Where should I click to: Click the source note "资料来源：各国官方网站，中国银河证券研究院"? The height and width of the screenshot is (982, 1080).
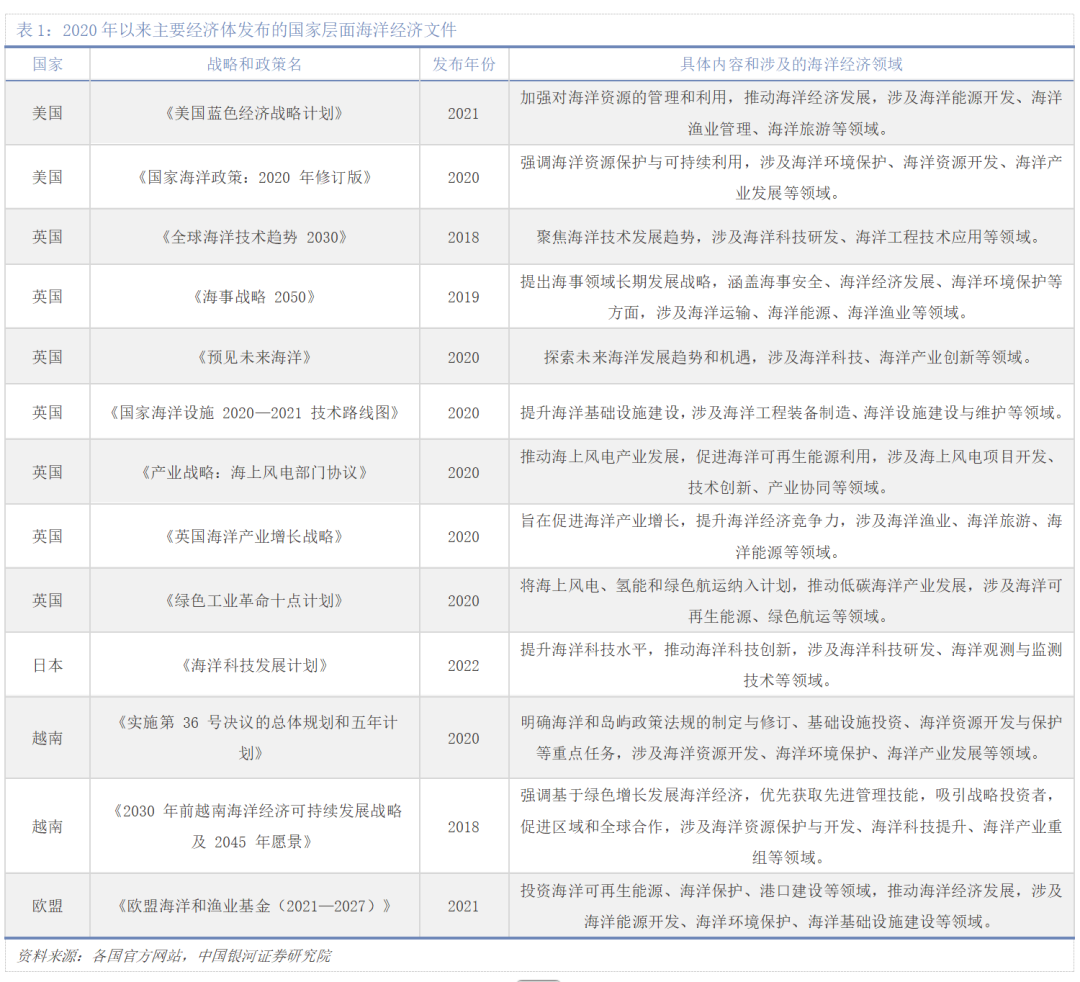[x=175, y=956]
